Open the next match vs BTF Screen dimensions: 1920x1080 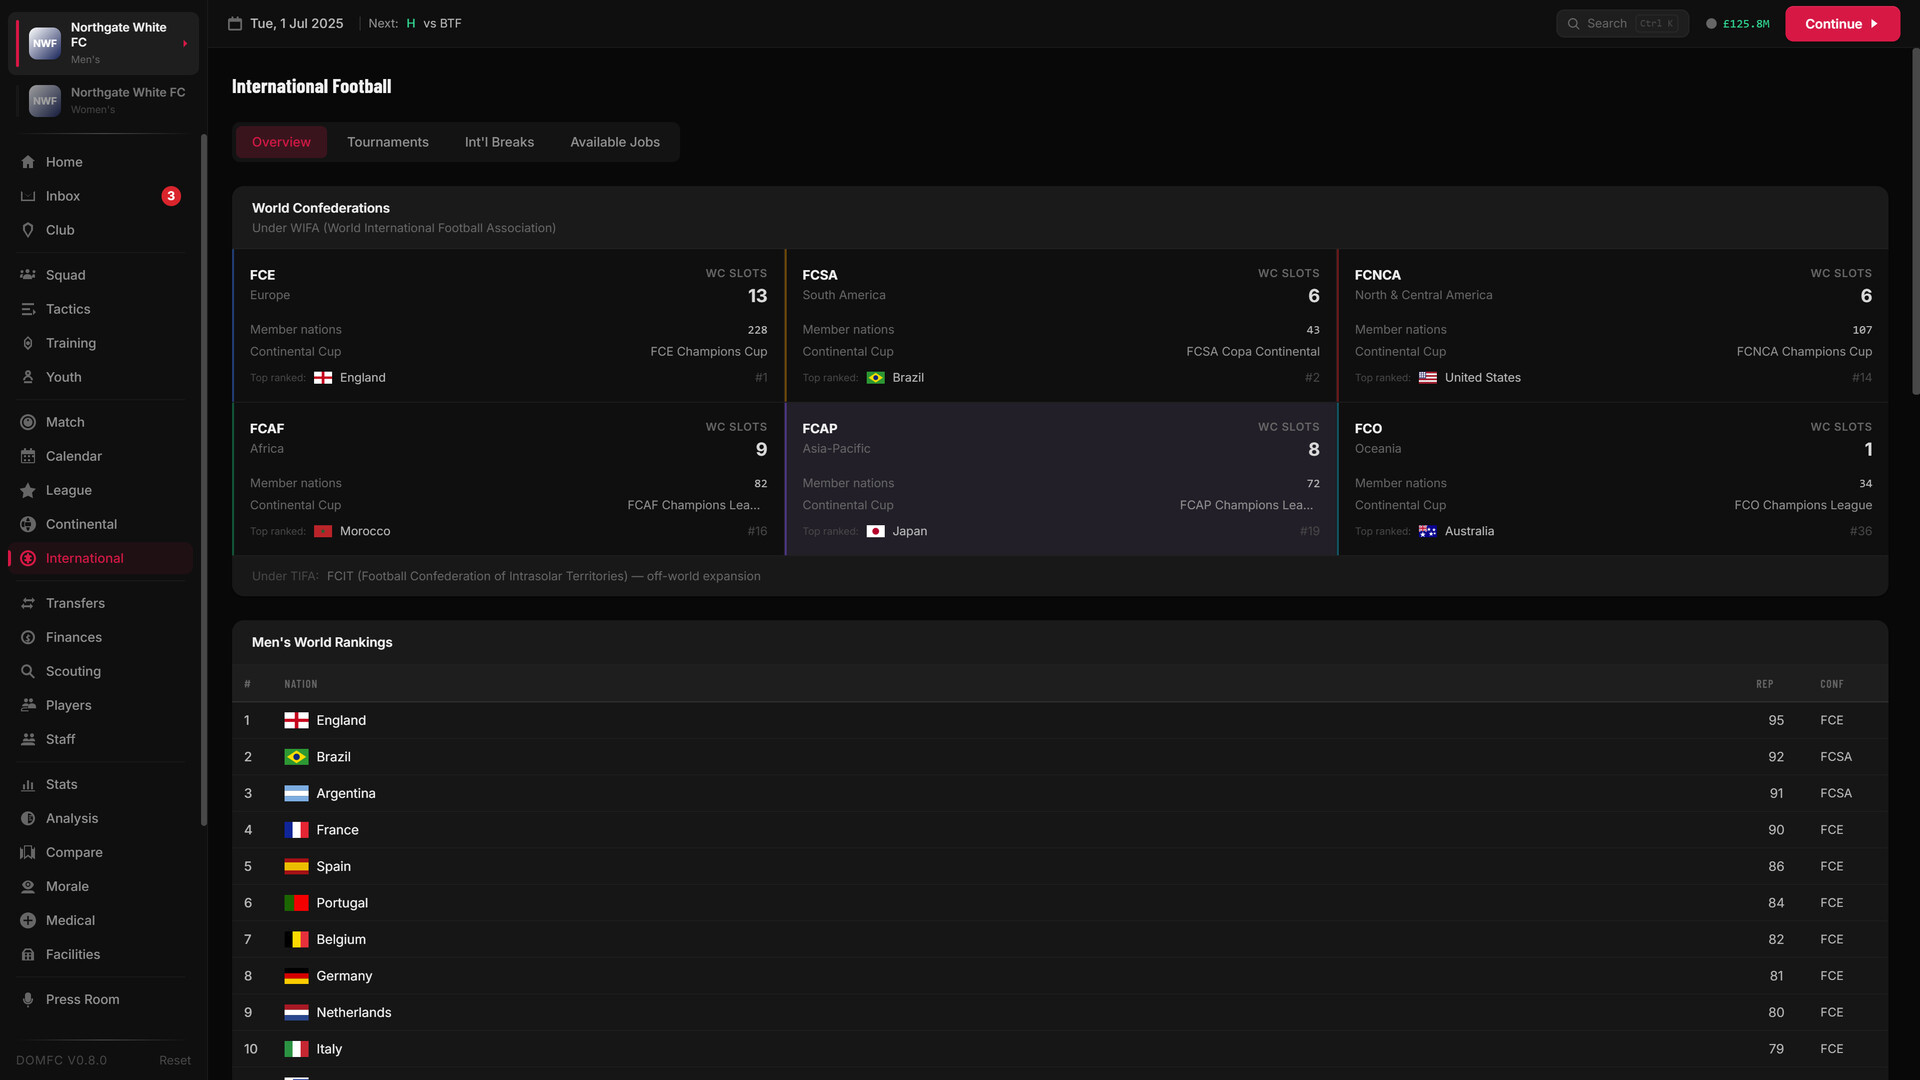coord(434,23)
